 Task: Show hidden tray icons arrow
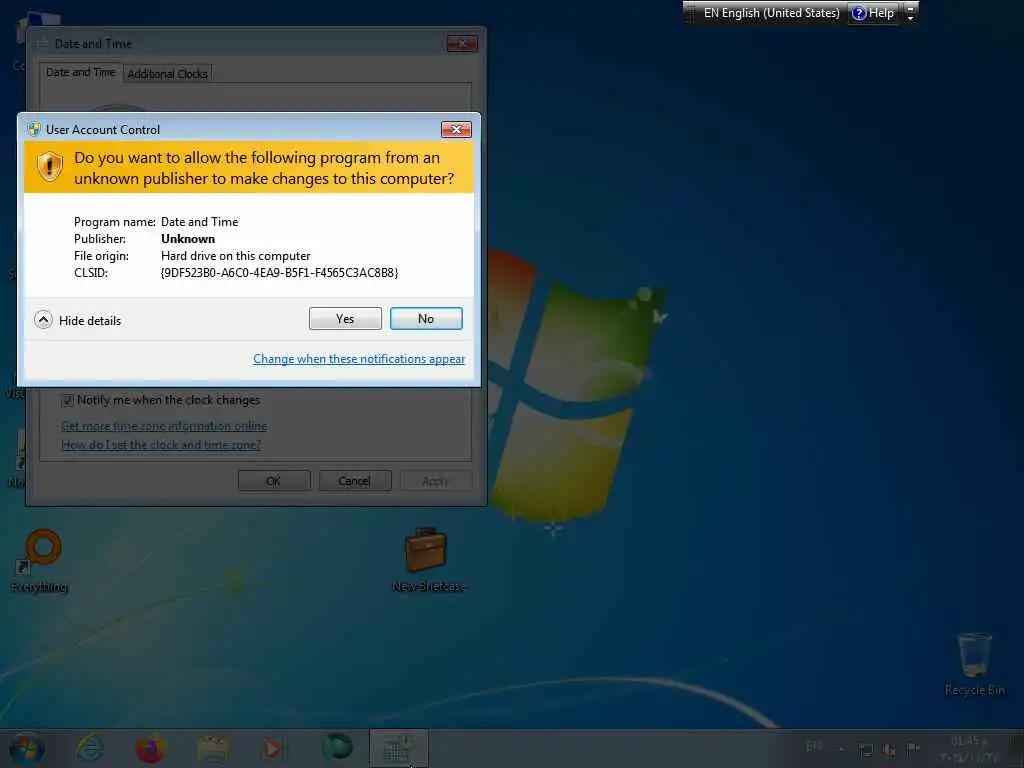click(x=842, y=748)
